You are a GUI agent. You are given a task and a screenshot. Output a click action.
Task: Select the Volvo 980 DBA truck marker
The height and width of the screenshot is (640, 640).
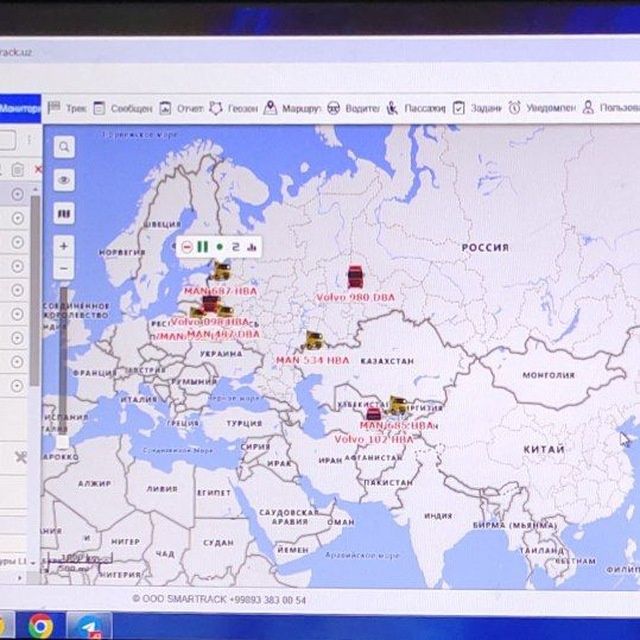pyautogui.click(x=355, y=276)
